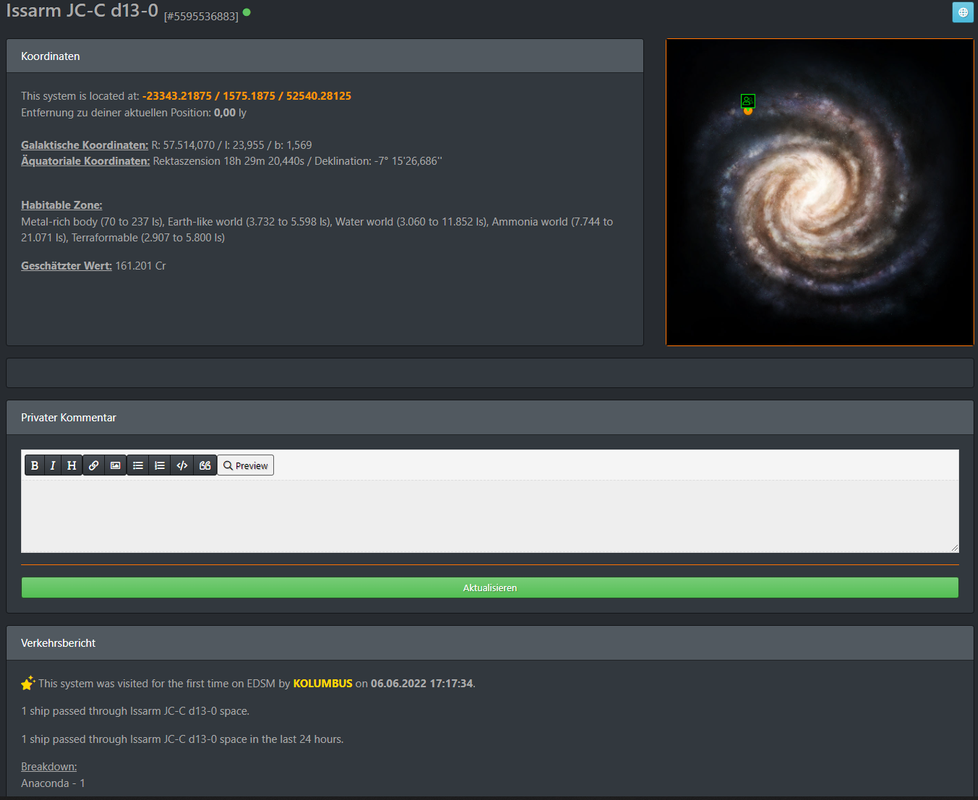Screen dimensions: 978x800
Task: Click the green commander marker on galaxy map
Action: point(748,100)
